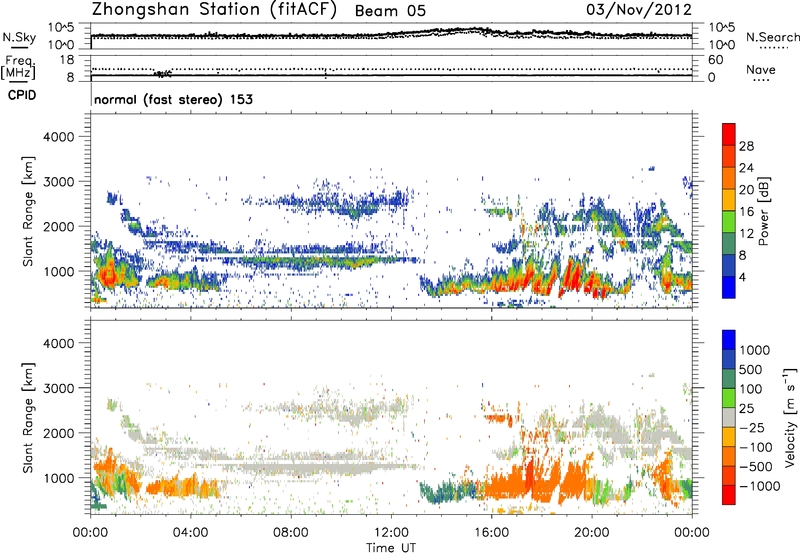
Task: Click the "16" tick on Power colorbar
Action: pyautogui.click(x=746, y=212)
